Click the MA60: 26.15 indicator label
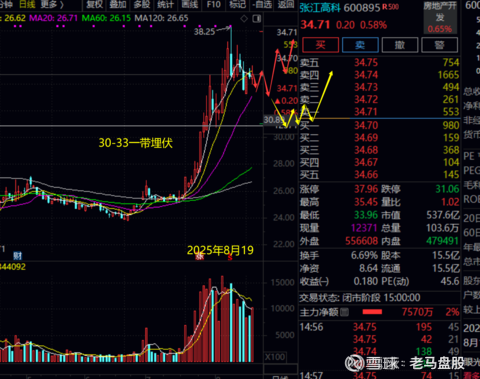 [x=106, y=18]
